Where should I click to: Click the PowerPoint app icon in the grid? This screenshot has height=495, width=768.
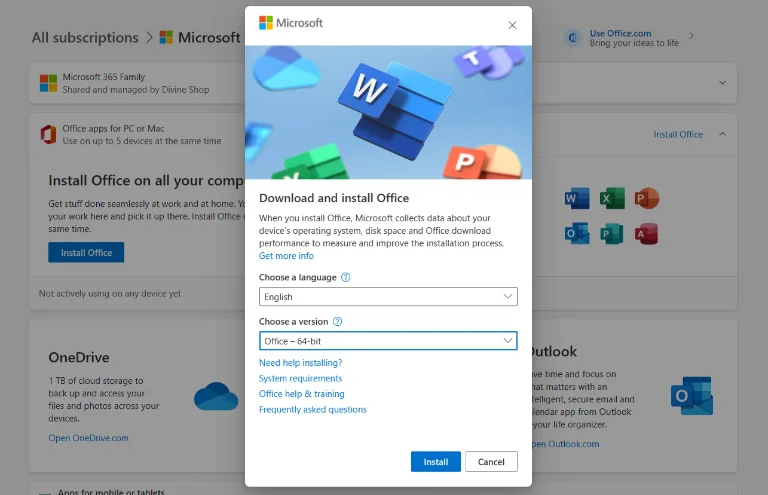(647, 198)
